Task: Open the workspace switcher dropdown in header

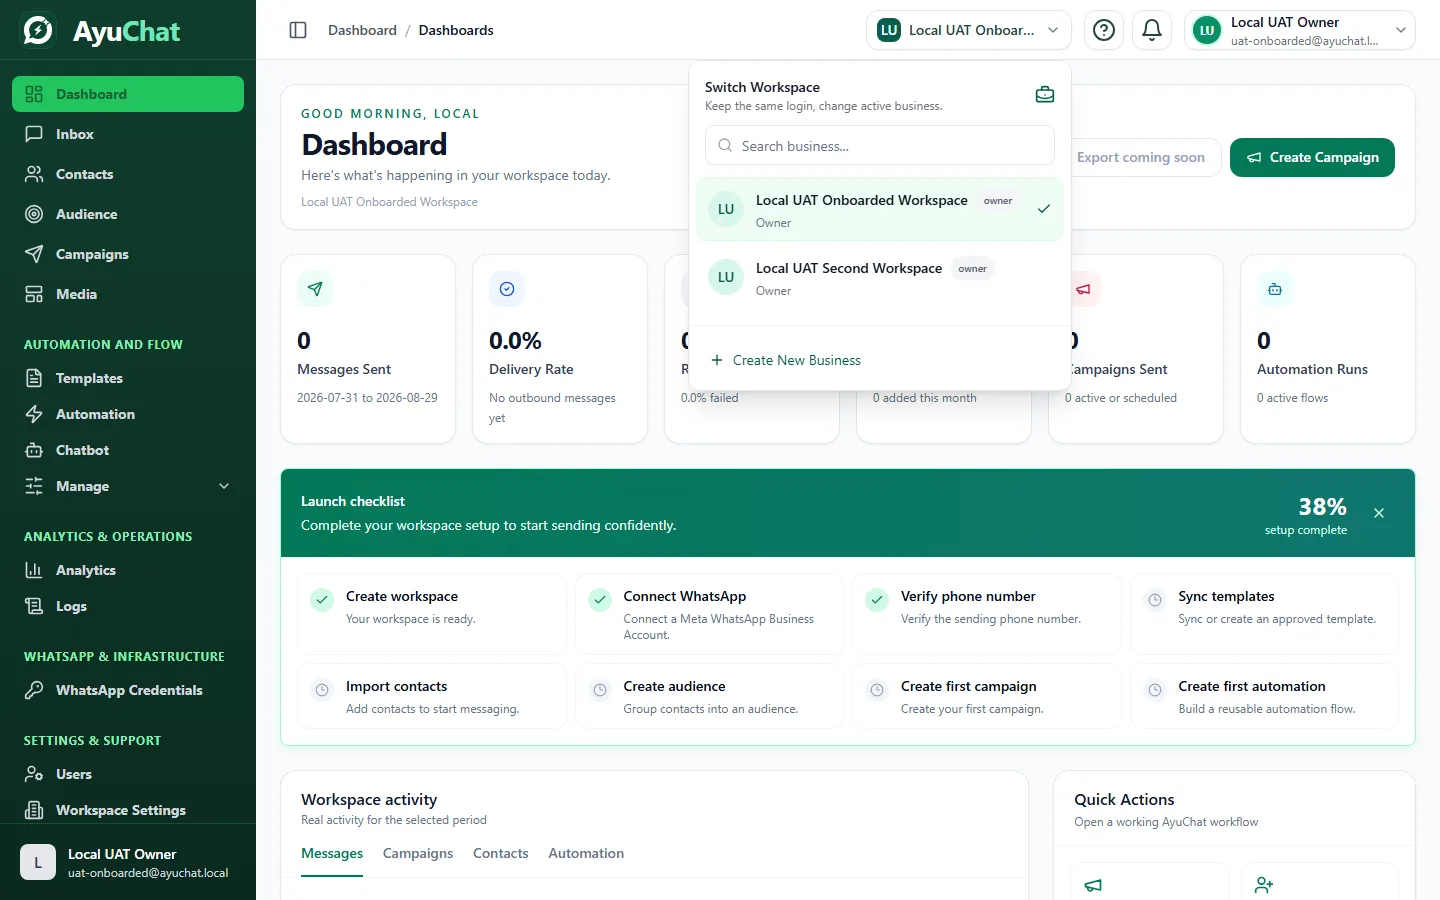Action: pos(968,30)
